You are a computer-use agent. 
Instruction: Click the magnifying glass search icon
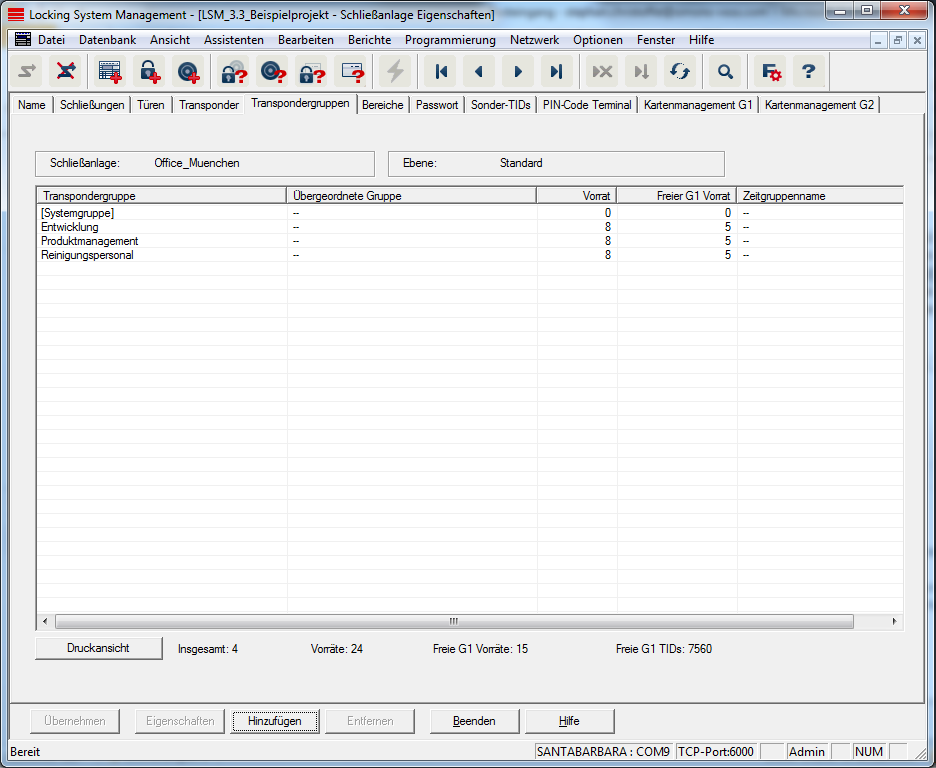click(x=726, y=72)
